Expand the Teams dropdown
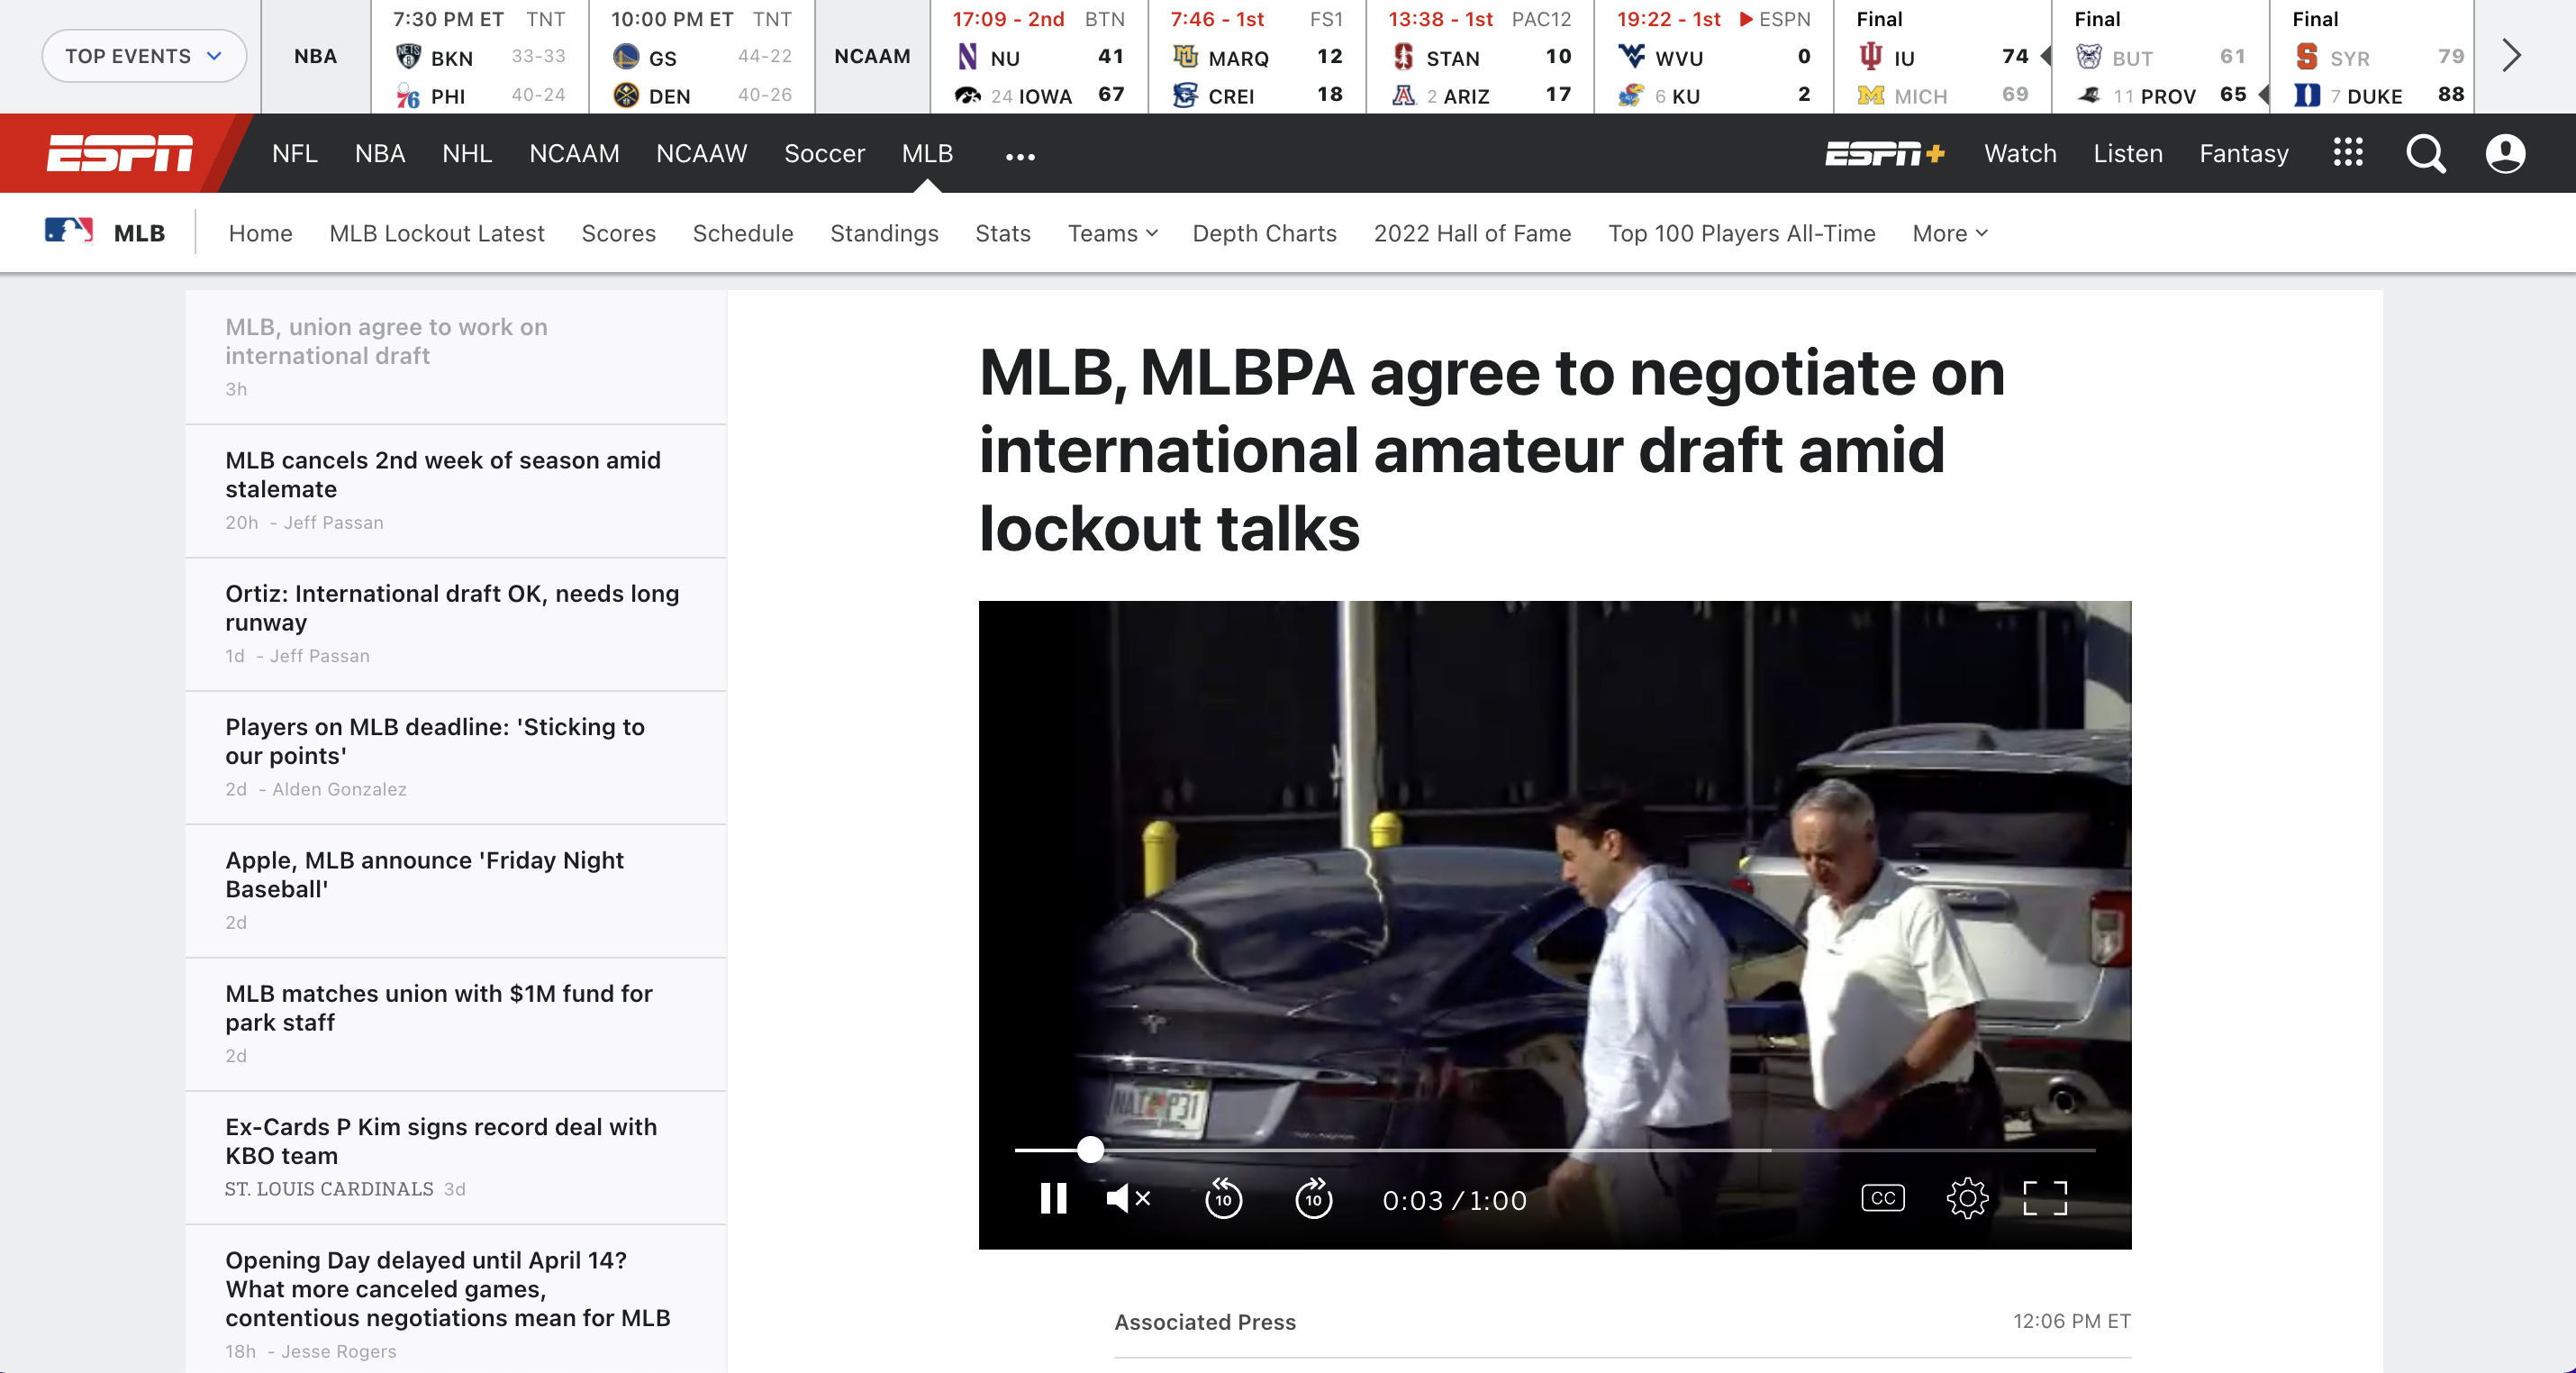Viewport: 2576px width, 1373px height. (x=1112, y=233)
